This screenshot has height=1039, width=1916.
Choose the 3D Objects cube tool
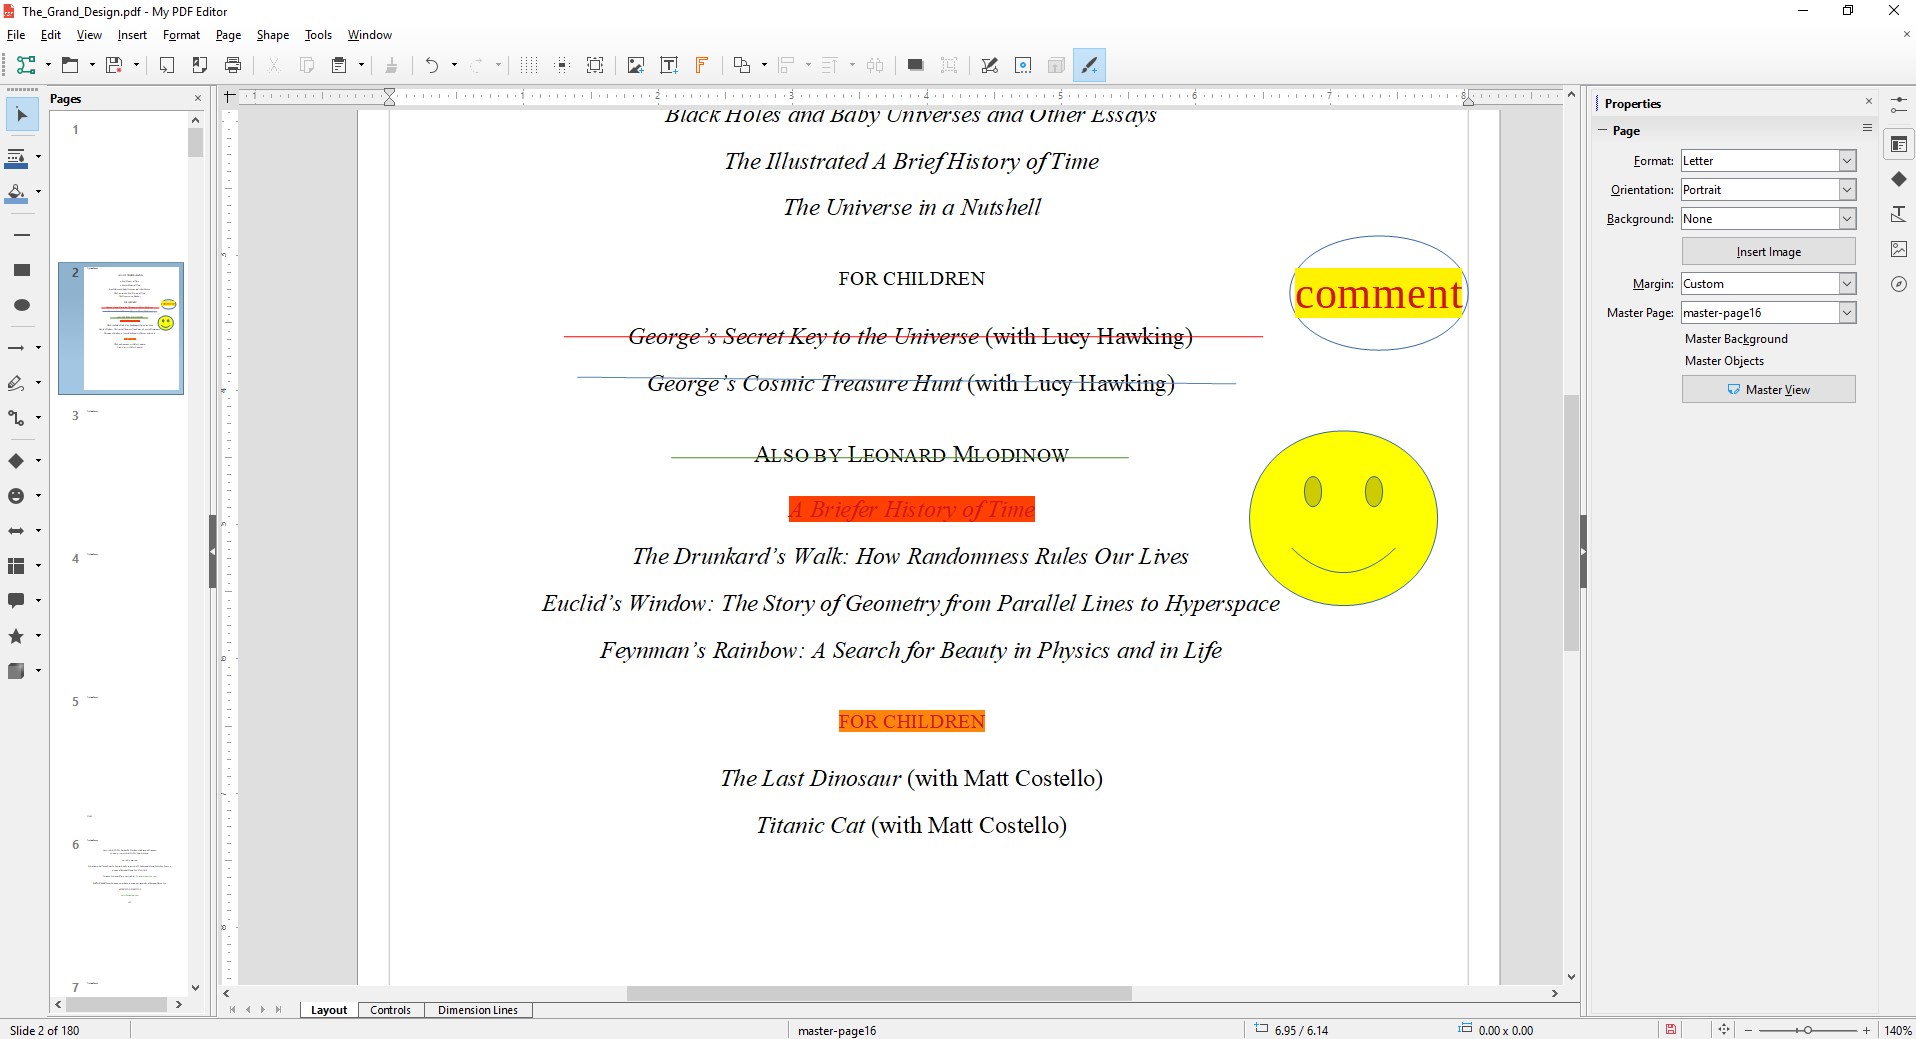[17, 671]
